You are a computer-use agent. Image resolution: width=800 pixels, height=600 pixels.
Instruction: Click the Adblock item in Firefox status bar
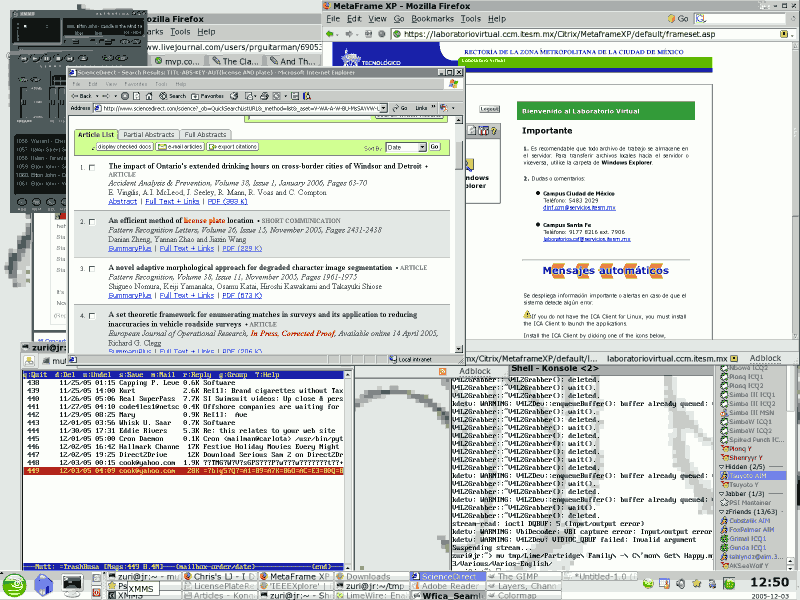tap(764, 357)
